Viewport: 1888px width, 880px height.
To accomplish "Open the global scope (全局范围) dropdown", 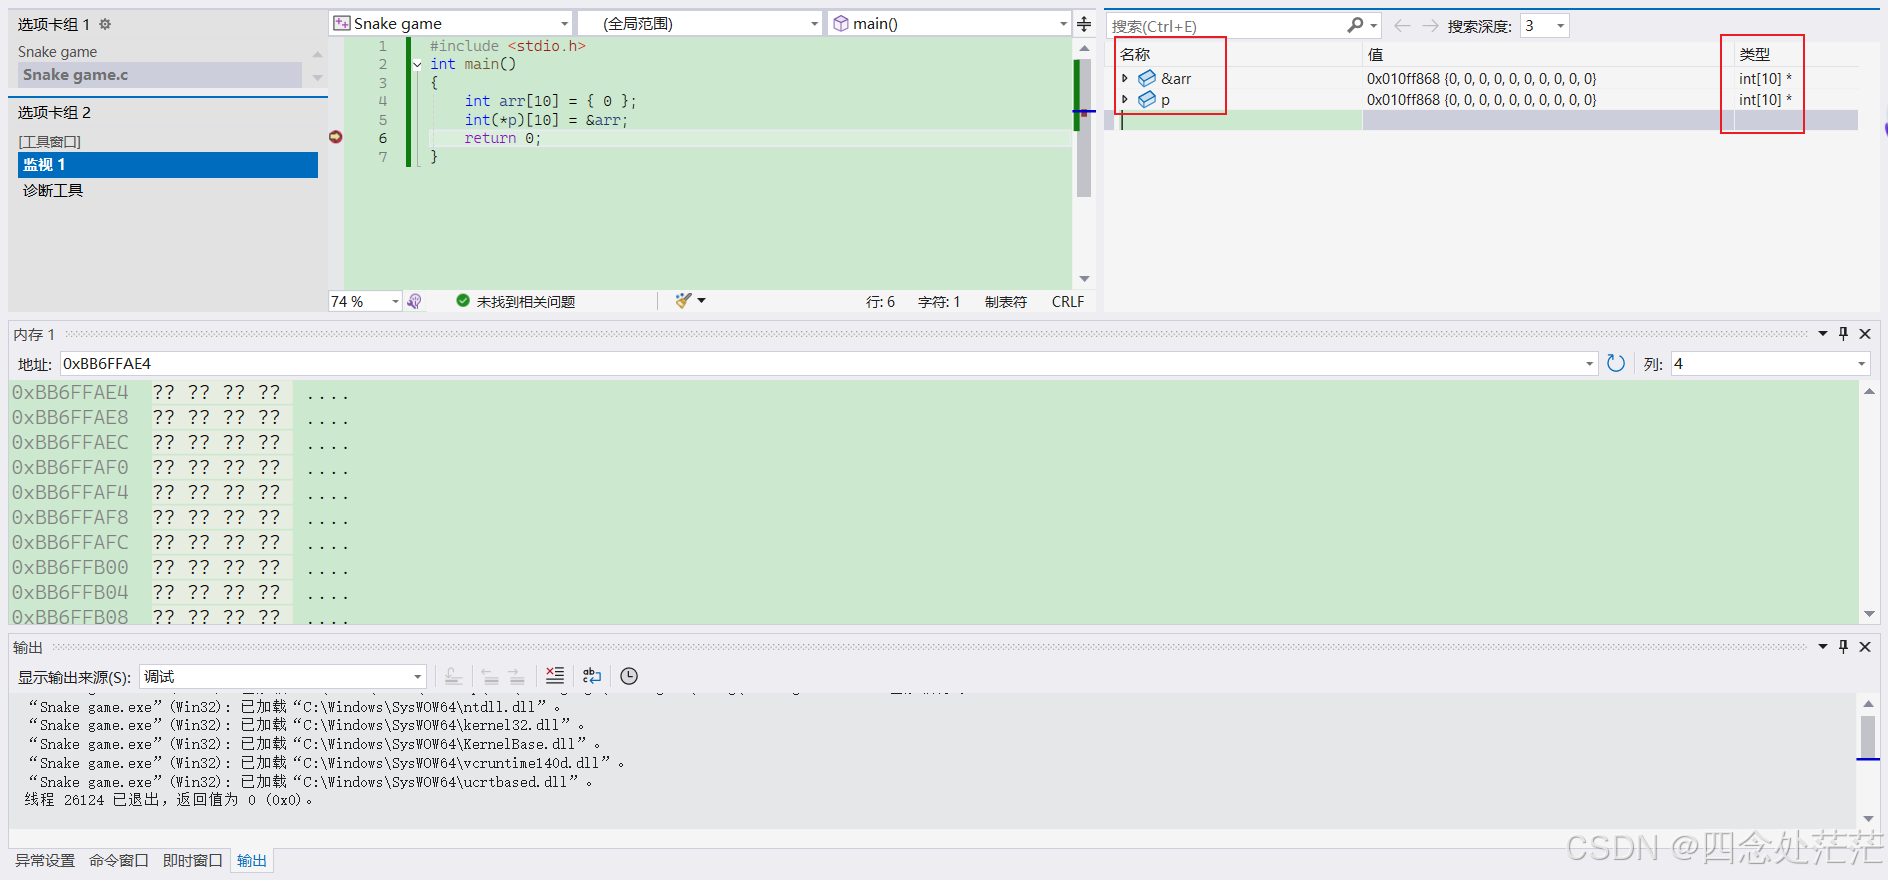I will [x=814, y=23].
